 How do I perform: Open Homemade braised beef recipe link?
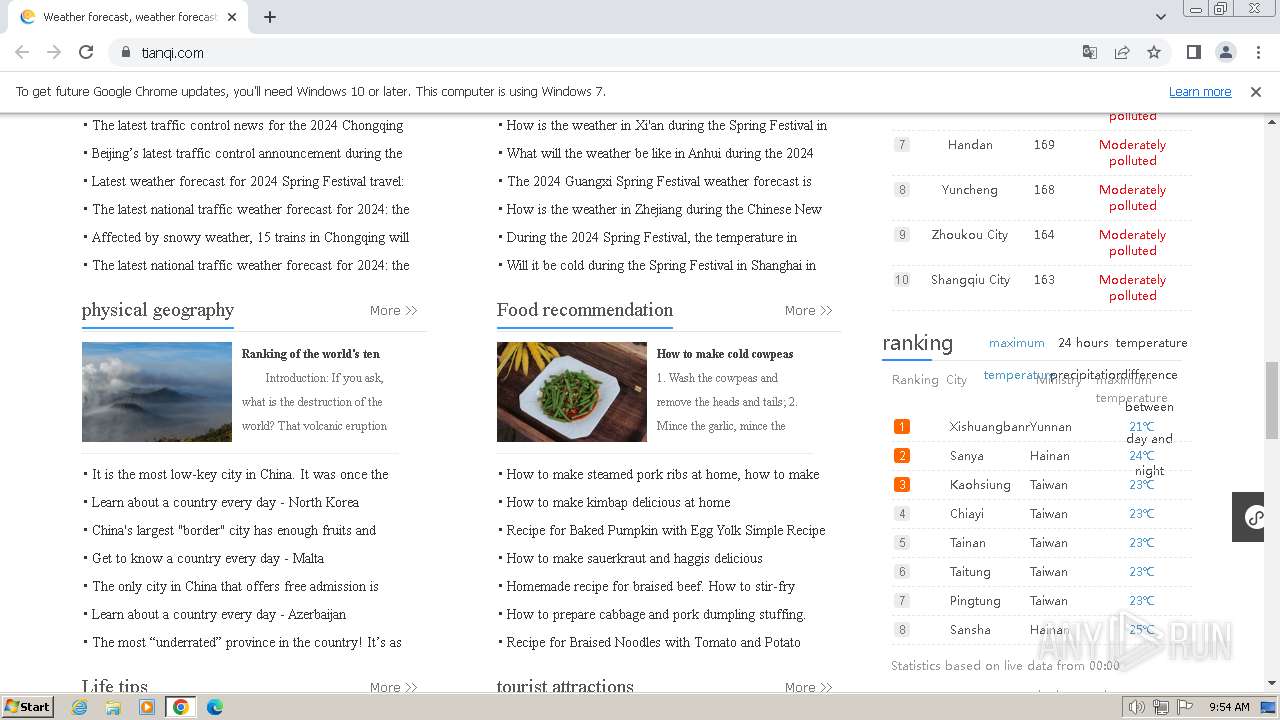coord(651,587)
